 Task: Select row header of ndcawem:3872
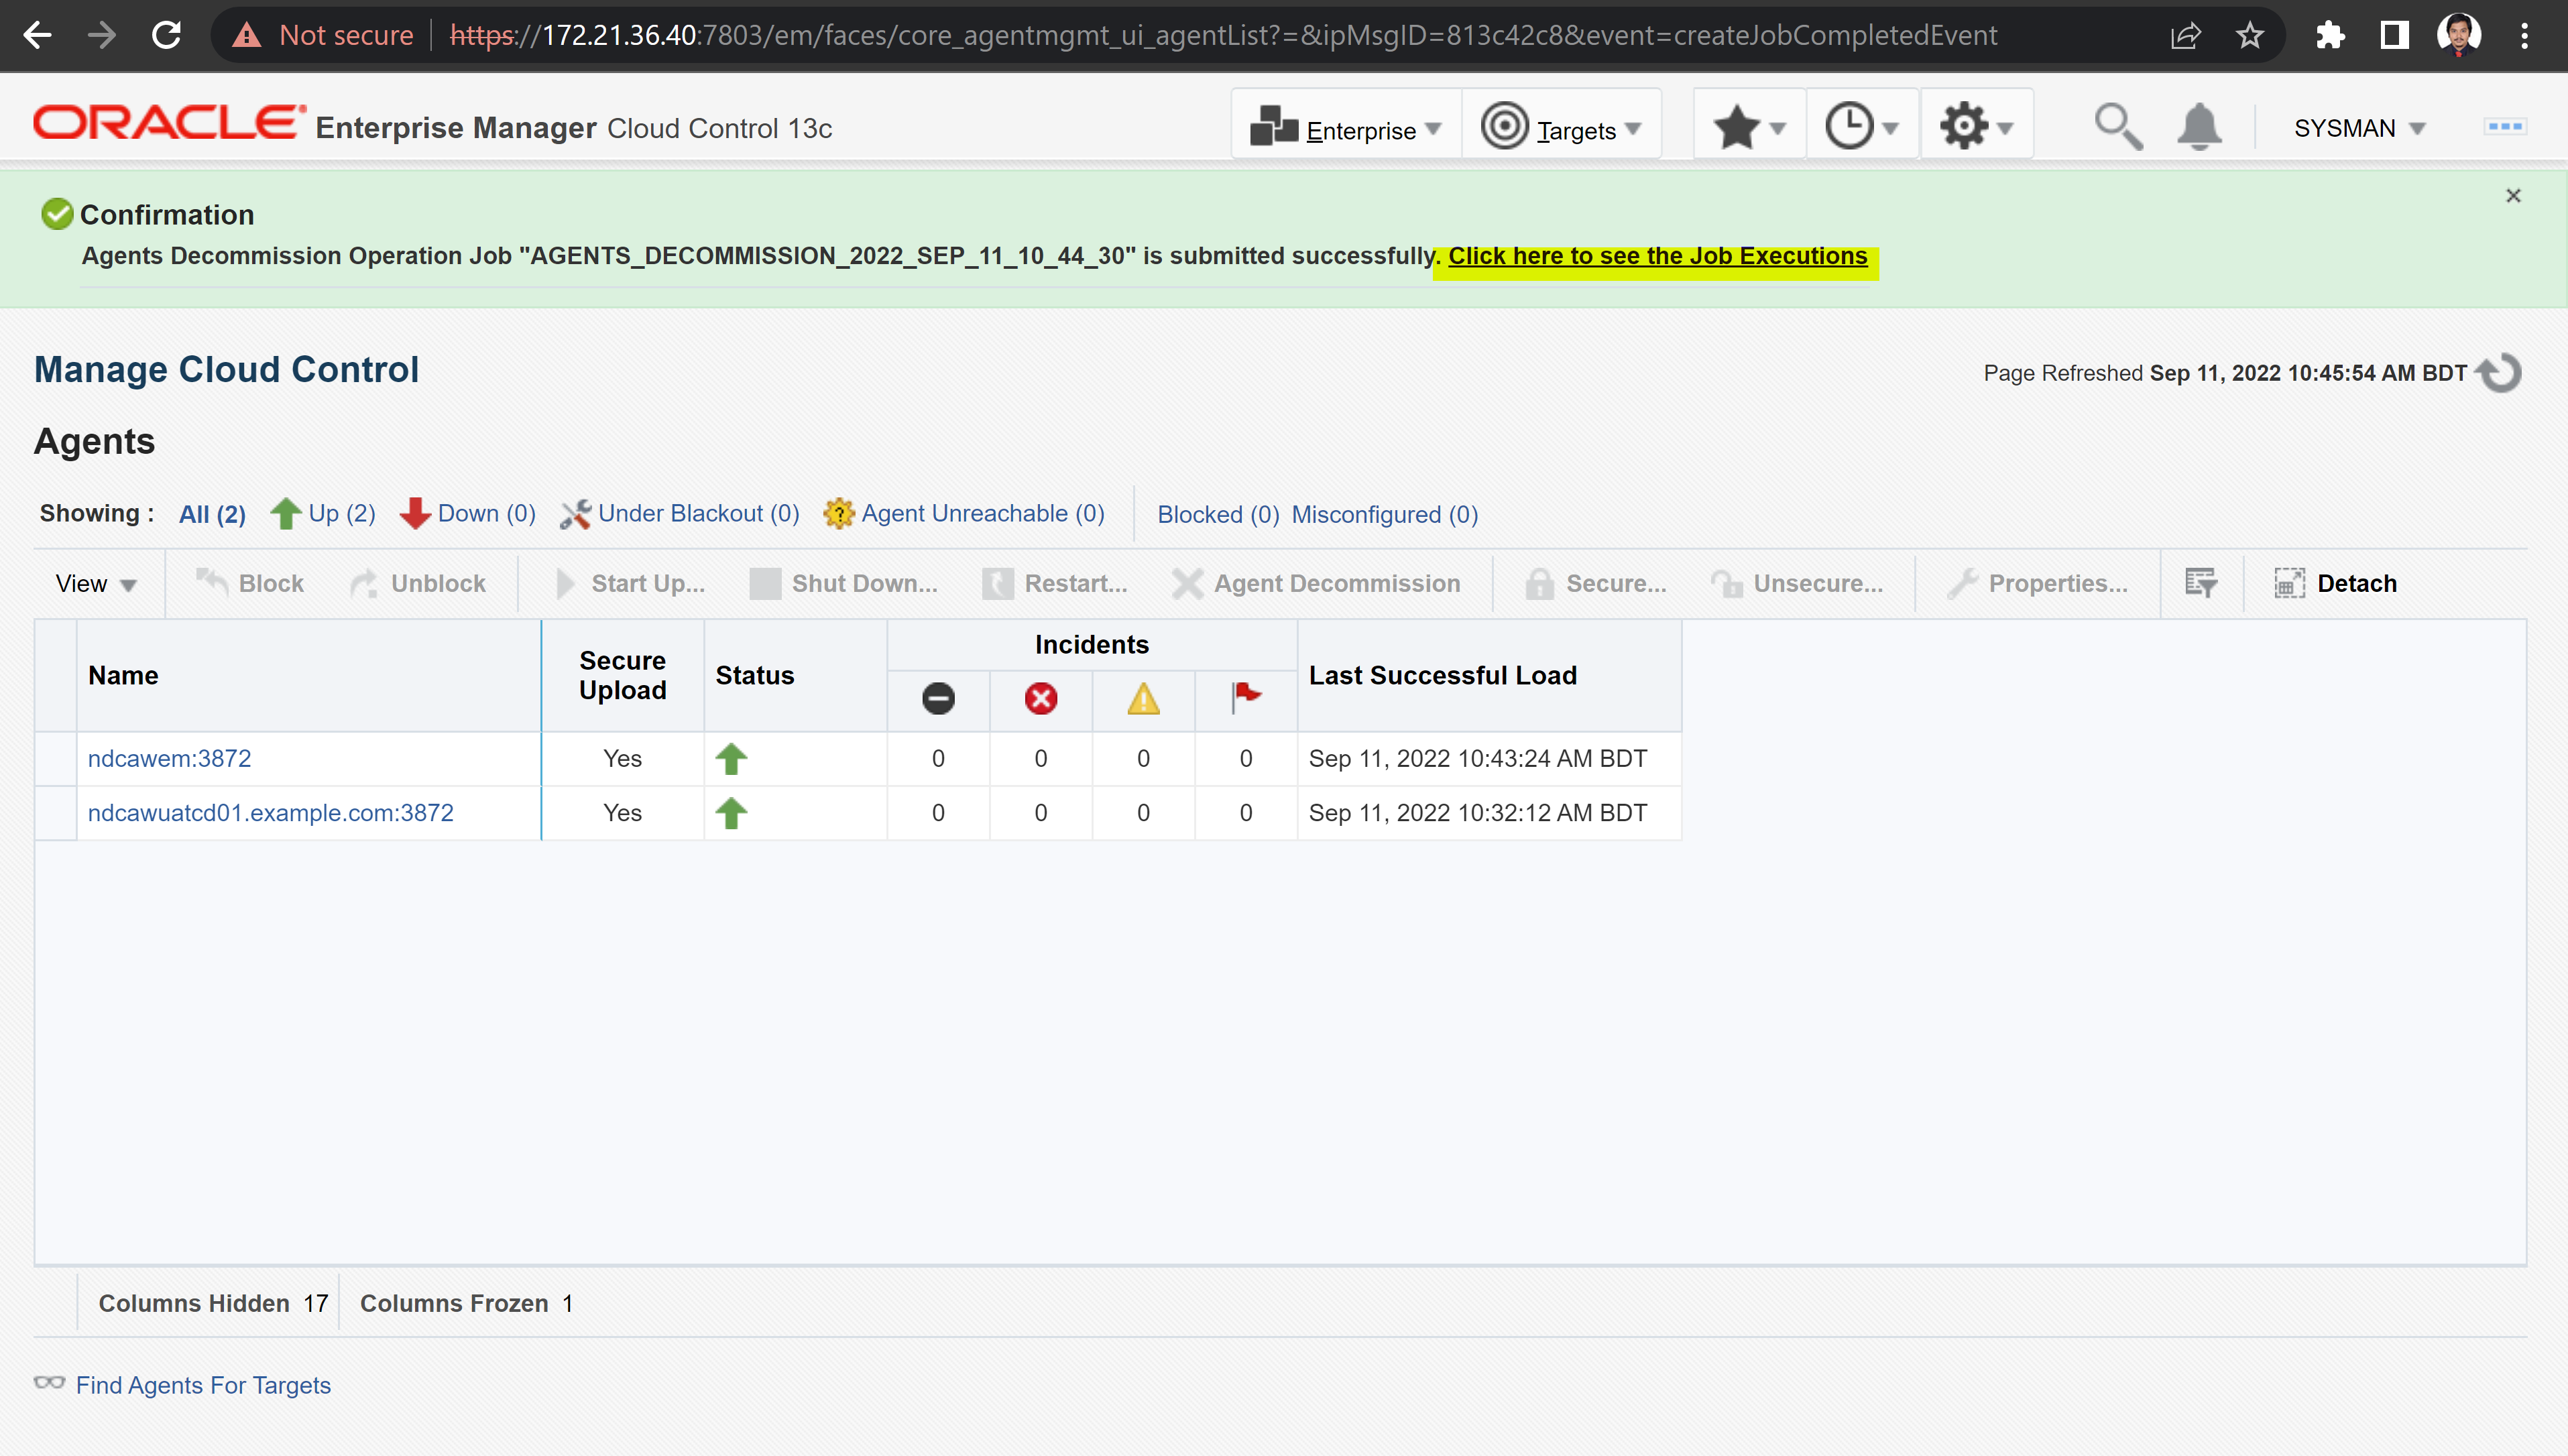pos(56,759)
